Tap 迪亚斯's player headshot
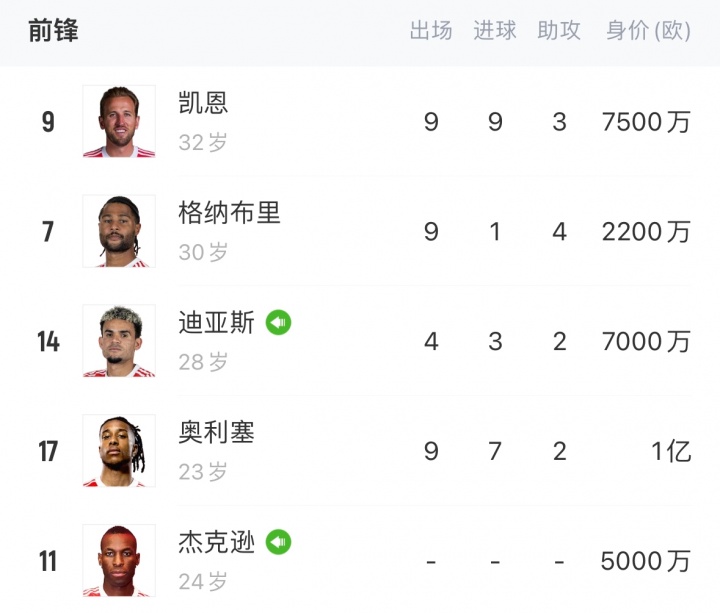Viewport: 720px width, 613px height. [x=119, y=341]
